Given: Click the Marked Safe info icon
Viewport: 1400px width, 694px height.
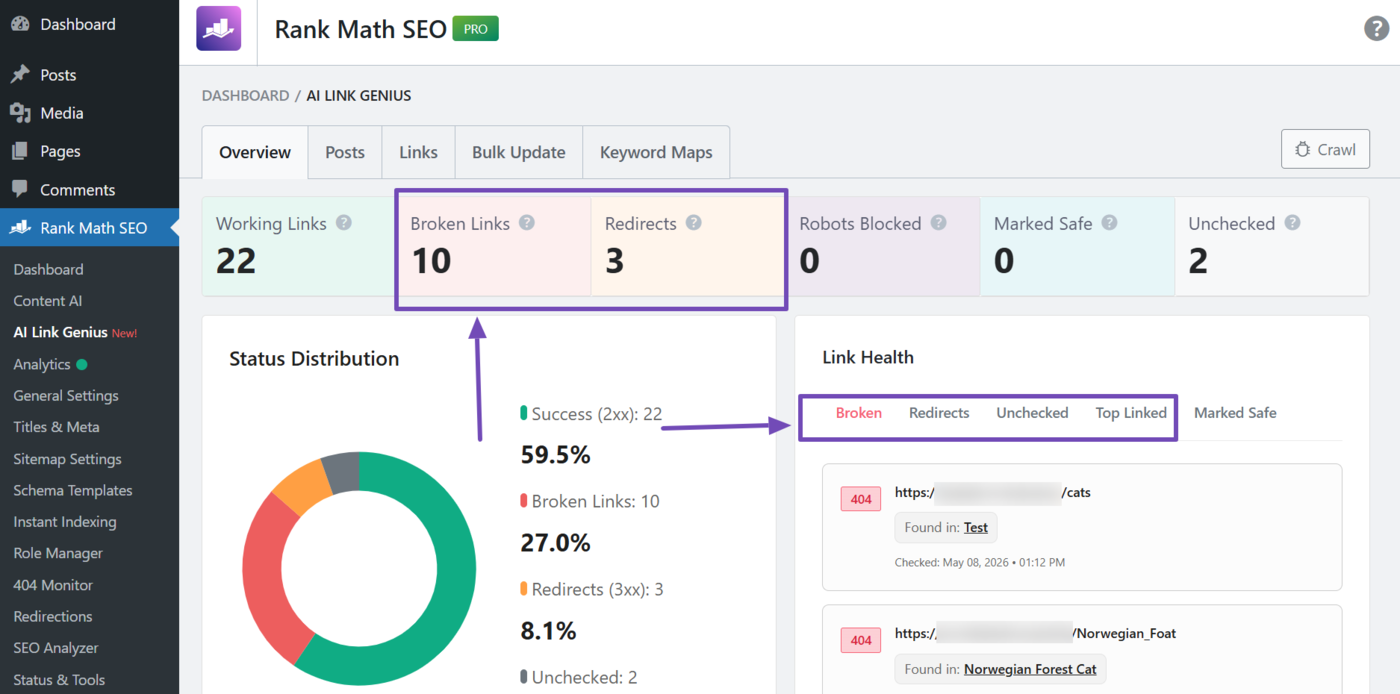Looking at the screenshot, I should (x=1109, y=223).
